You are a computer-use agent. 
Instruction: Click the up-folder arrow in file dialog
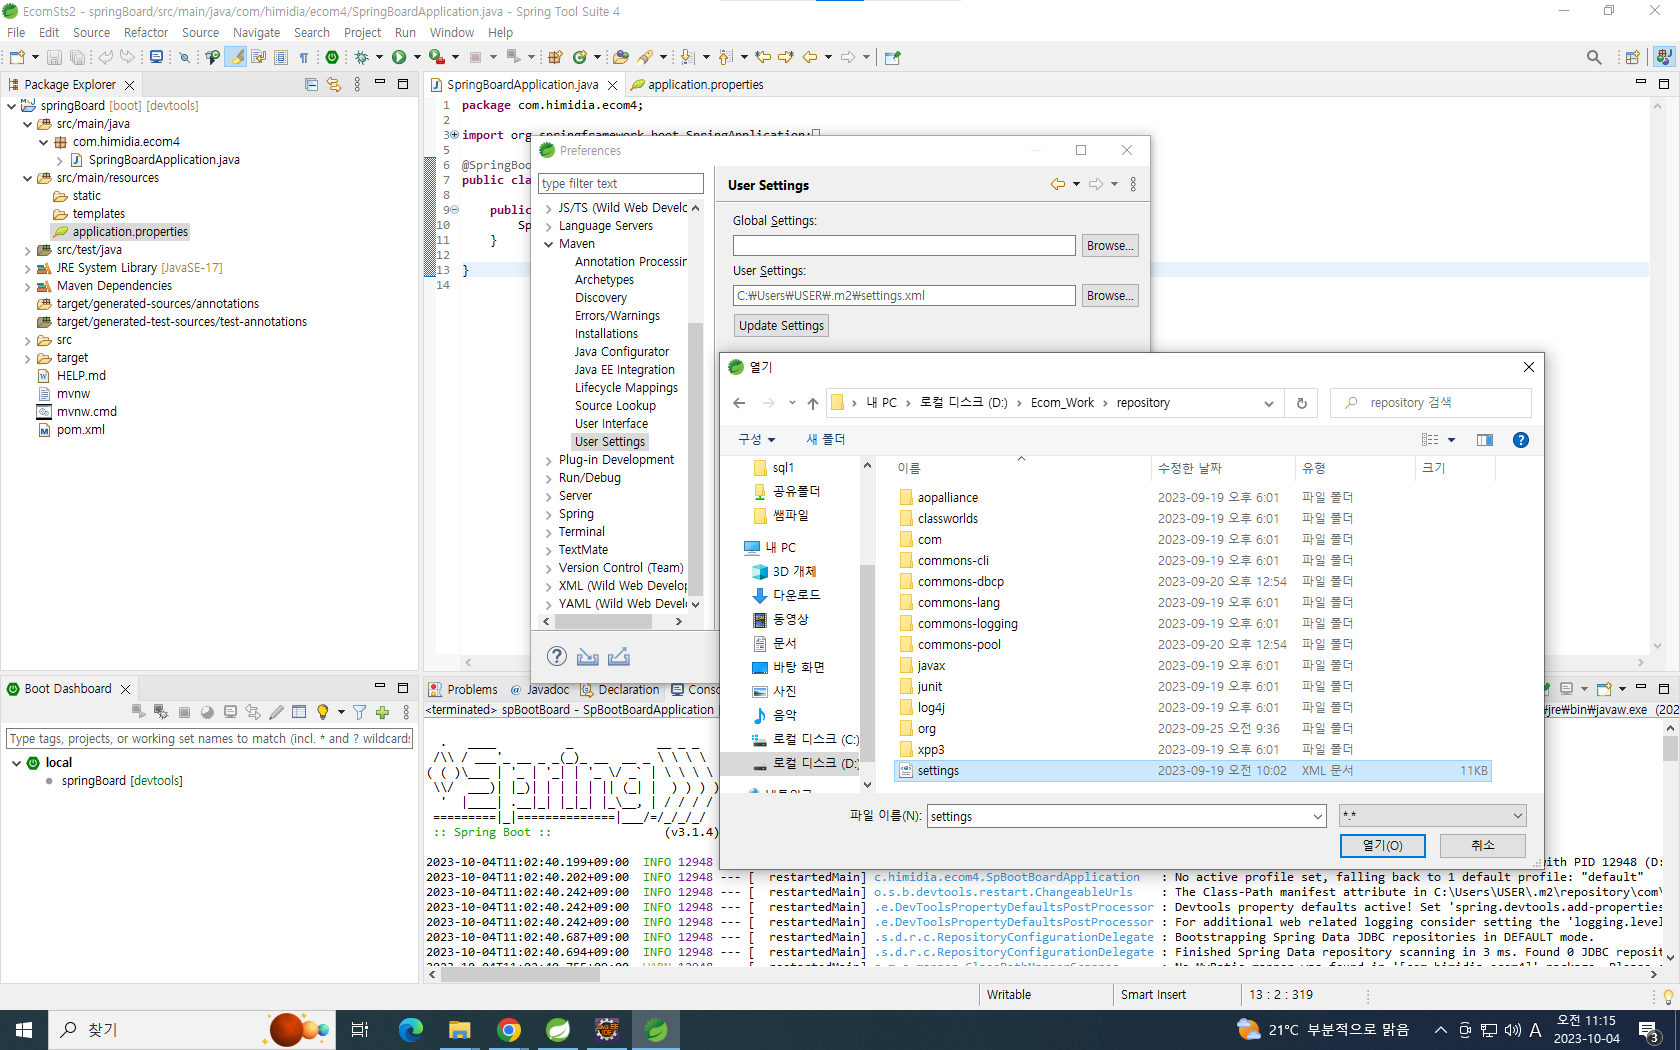[x=813, y=403]
